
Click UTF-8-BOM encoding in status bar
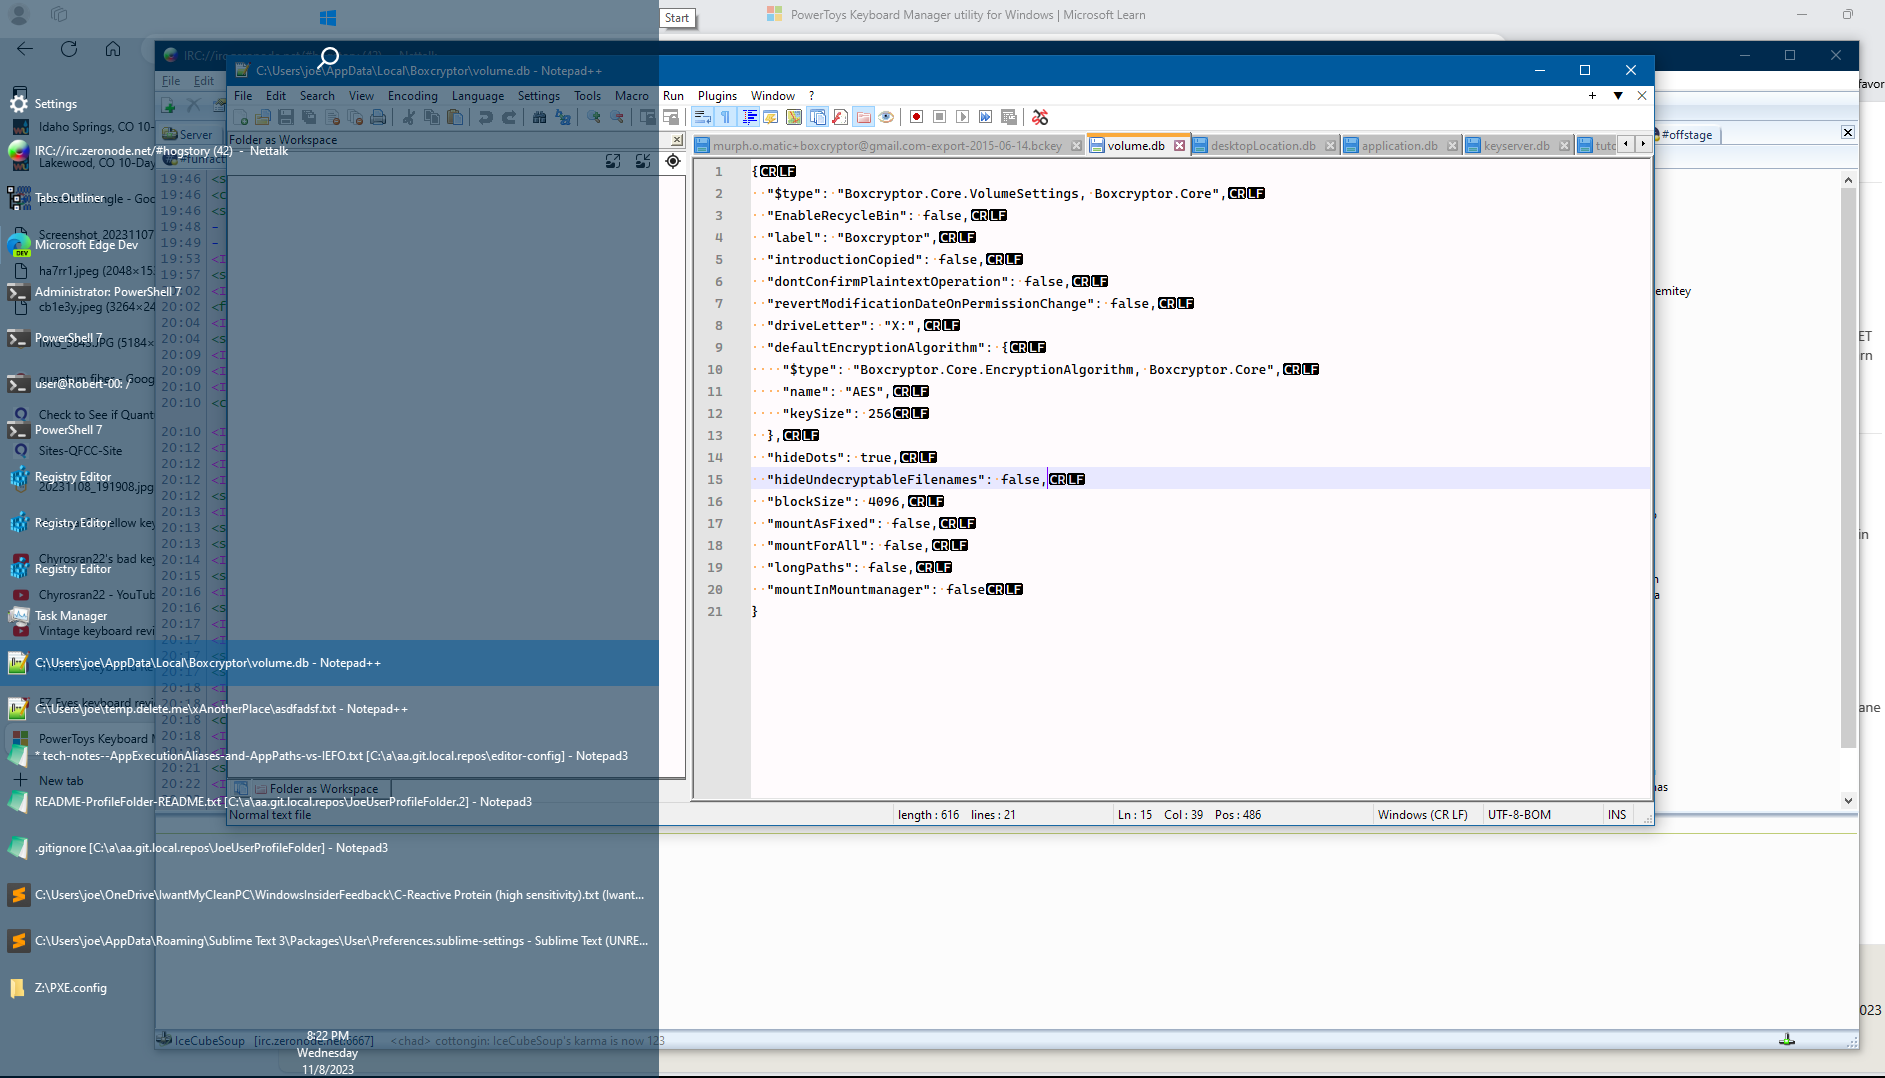pyautogui.click(x=1519, y=815)
